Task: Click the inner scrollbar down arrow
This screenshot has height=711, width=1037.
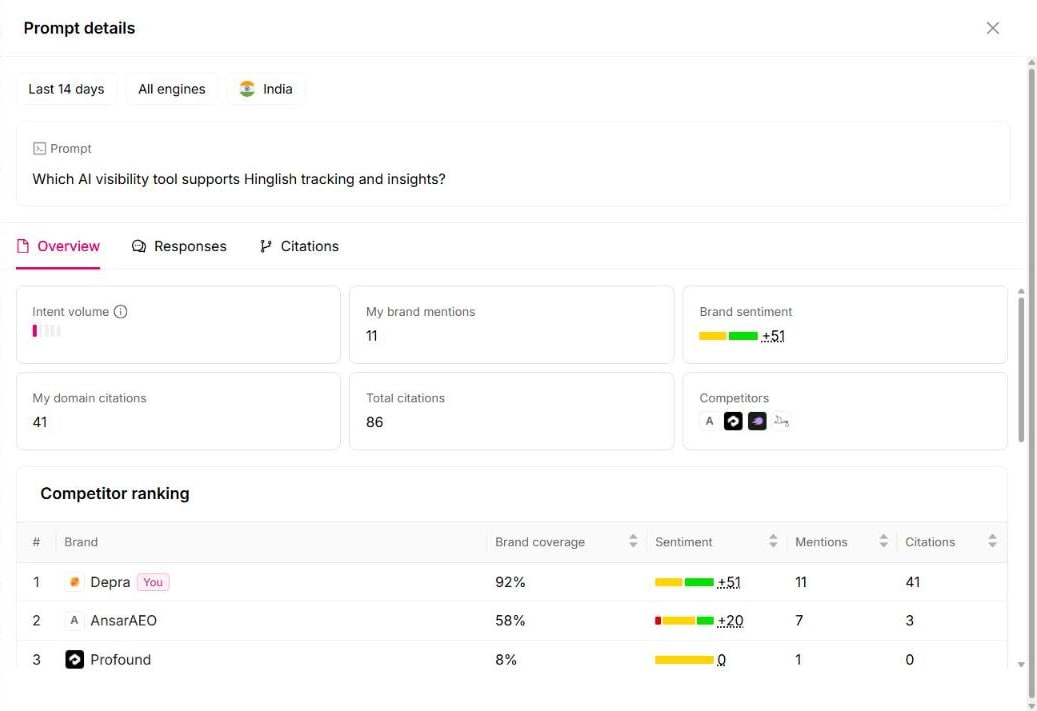Action: 1020,664
